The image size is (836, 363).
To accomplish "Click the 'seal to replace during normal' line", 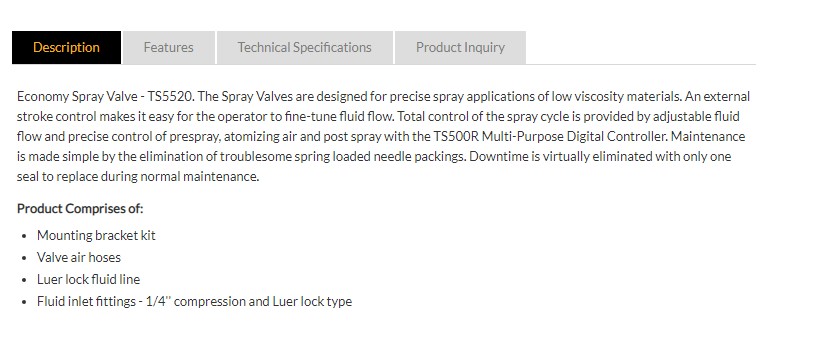I will pyautogui.click(x=99, y=177).
